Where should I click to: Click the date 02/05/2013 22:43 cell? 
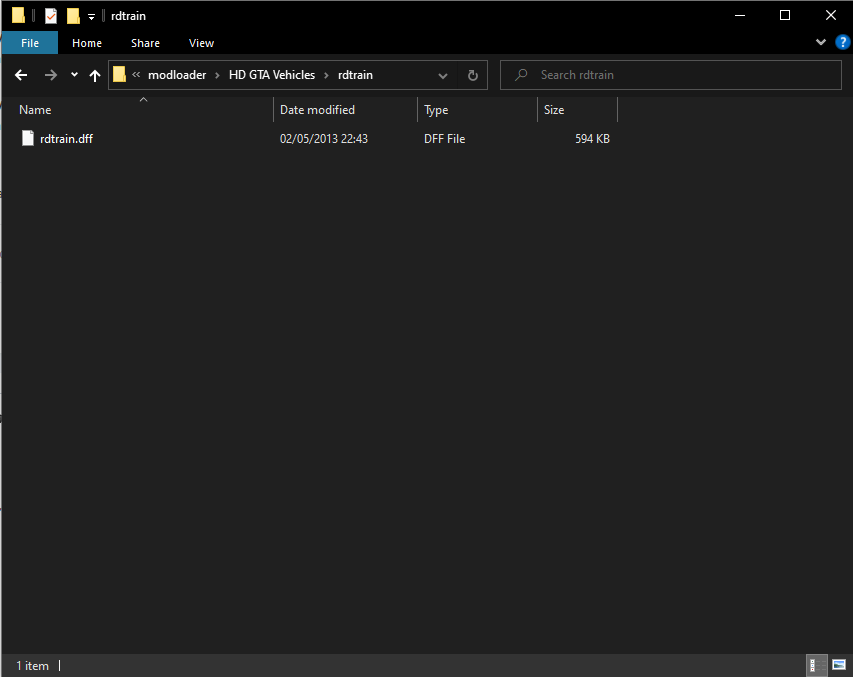coord(324,139)
